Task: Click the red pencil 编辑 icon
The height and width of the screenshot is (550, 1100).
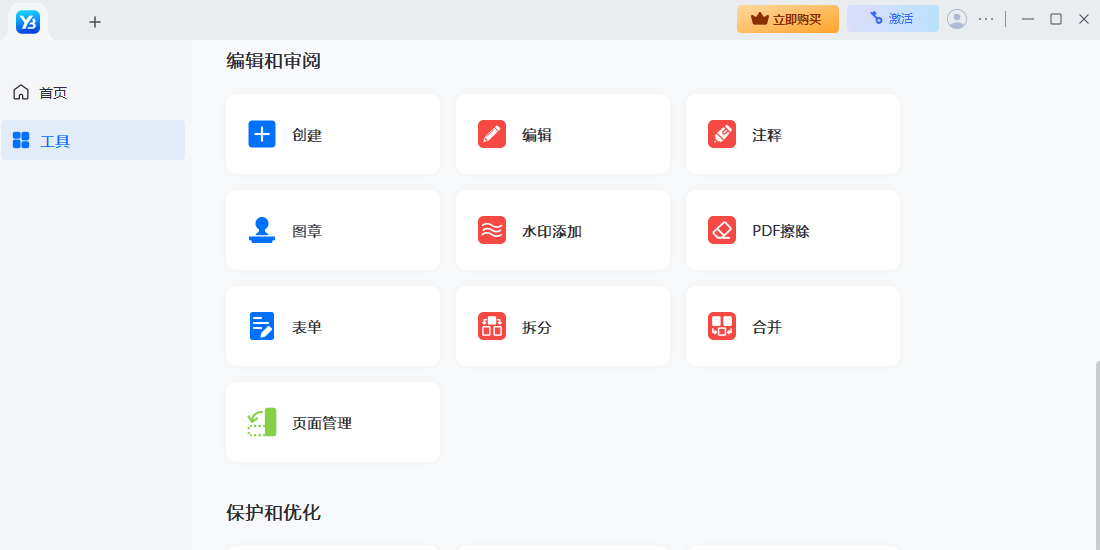Action: coord(492,134)
